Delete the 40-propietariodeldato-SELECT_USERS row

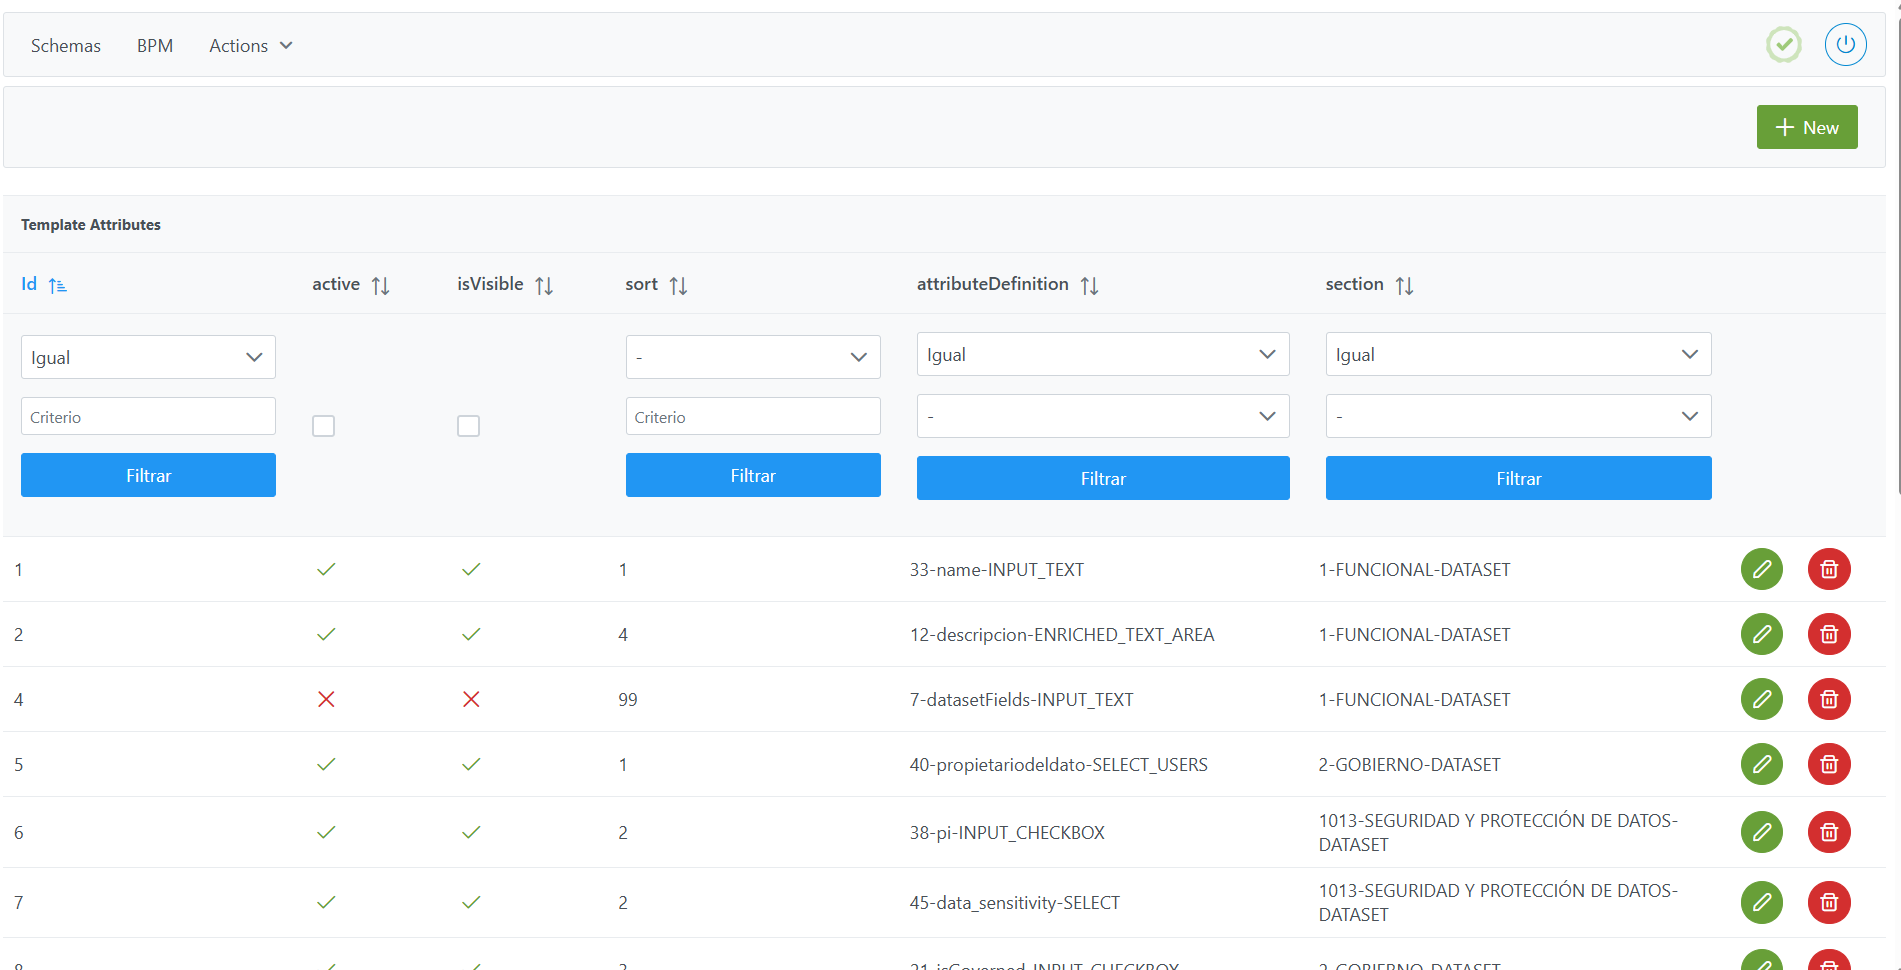click(1828, 764)
